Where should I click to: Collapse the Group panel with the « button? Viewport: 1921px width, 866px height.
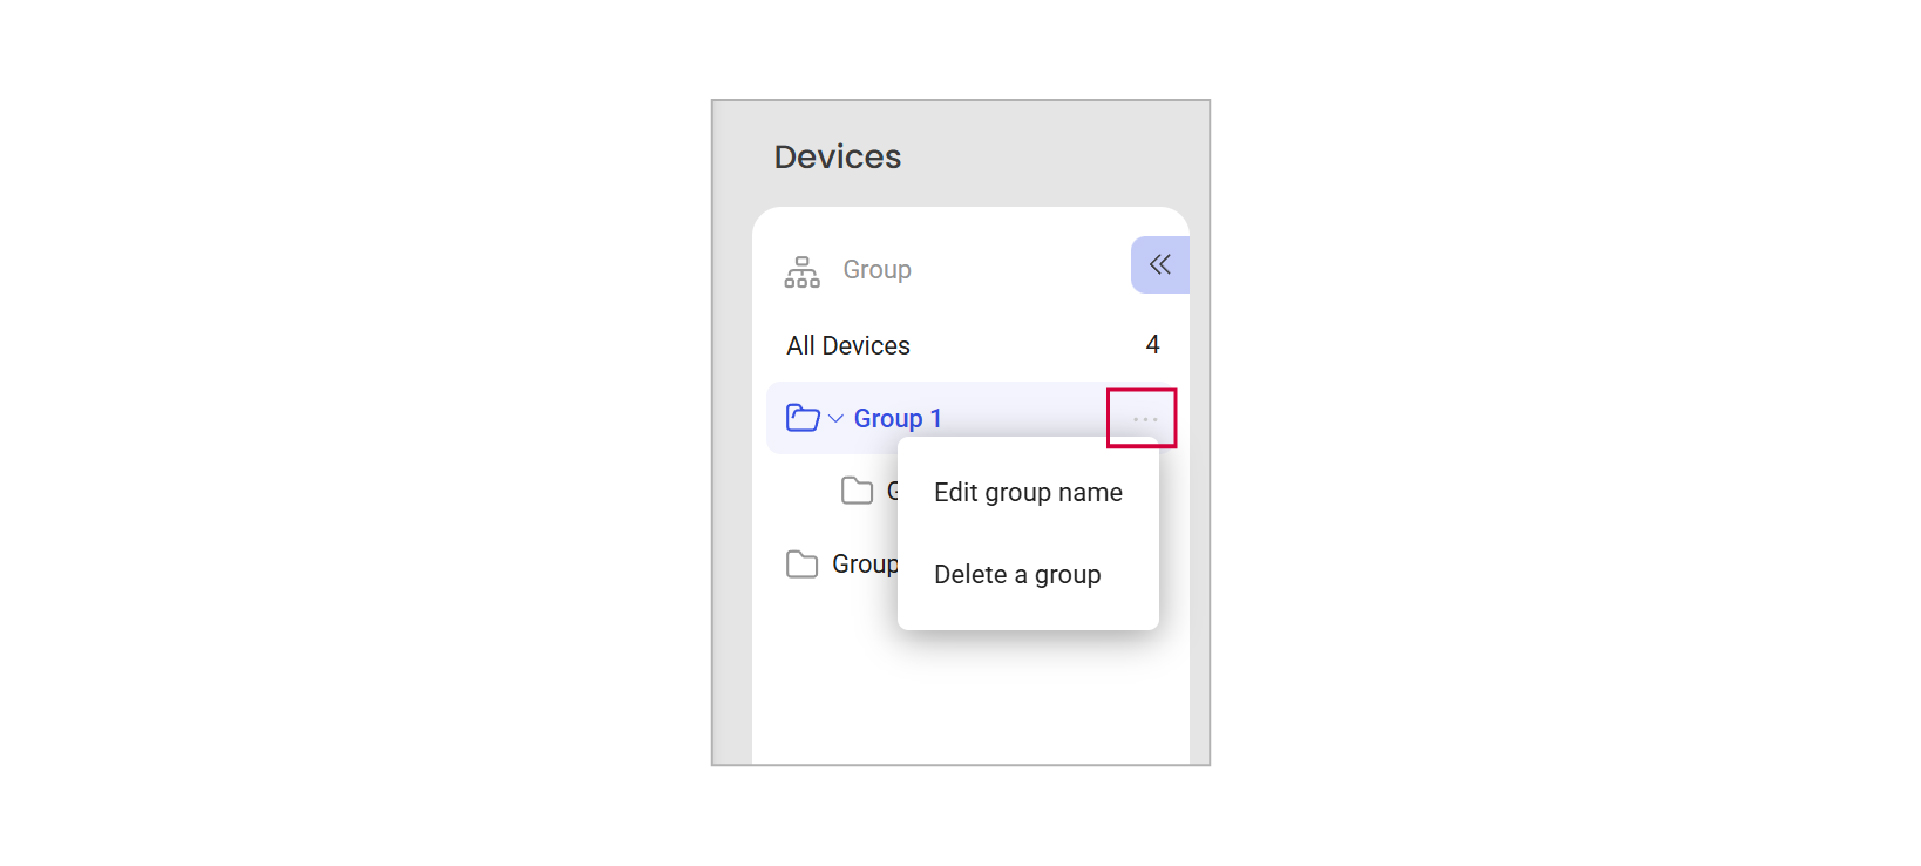[1160, 264]
